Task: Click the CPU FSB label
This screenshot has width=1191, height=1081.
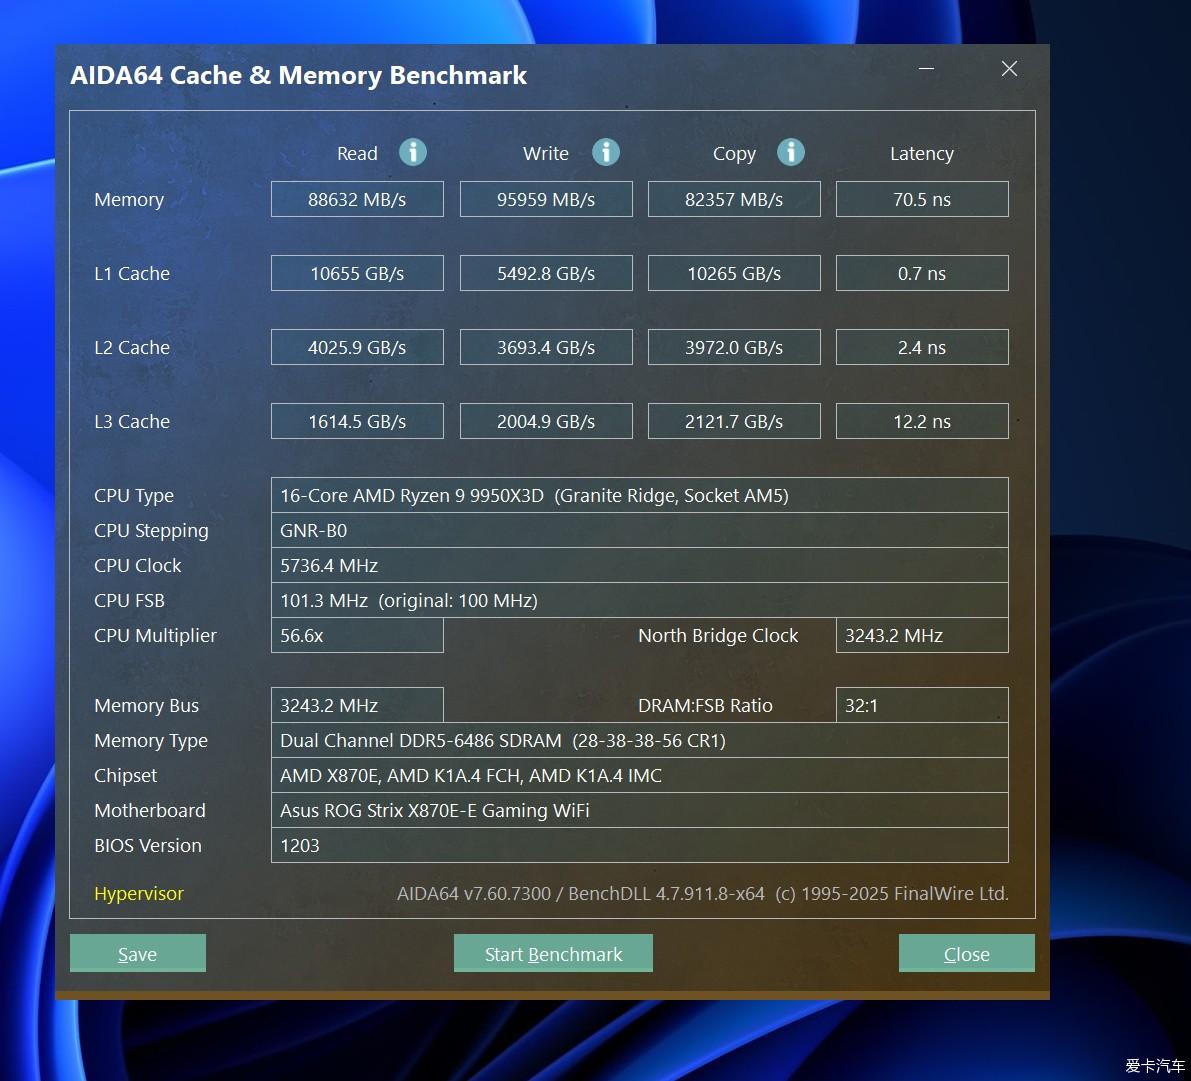Action: 129,600
